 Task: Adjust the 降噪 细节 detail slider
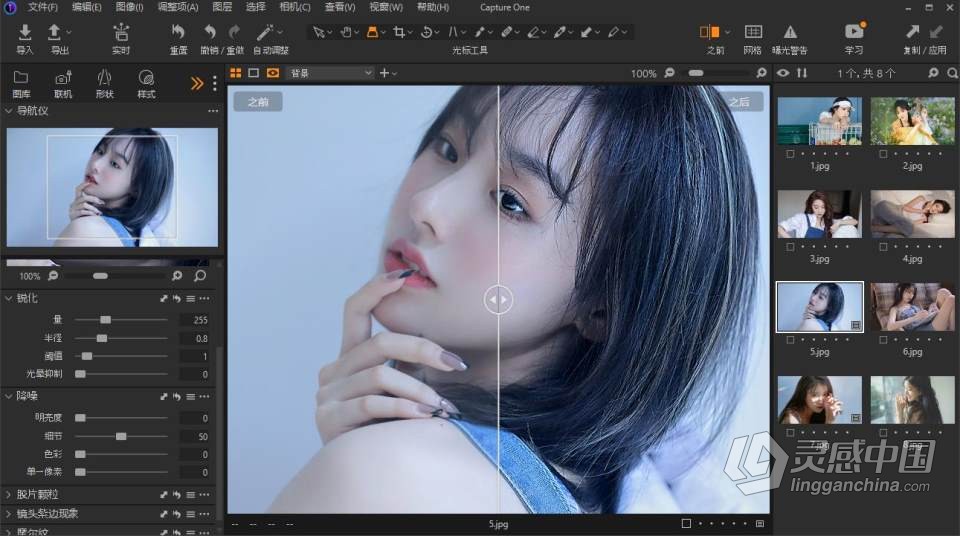[x=121, y=436]
